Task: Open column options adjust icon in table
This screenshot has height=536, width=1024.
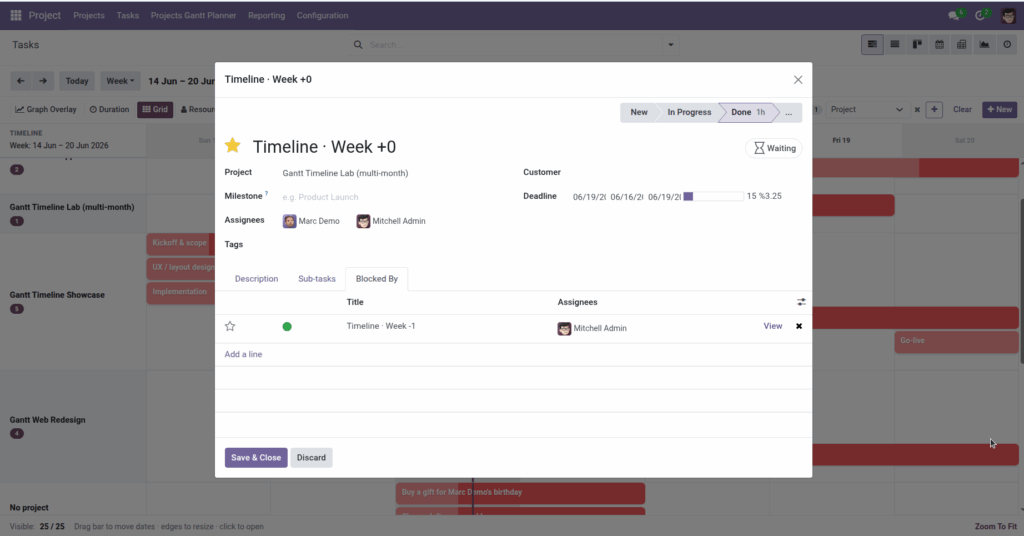Action: tap(801, 302)
